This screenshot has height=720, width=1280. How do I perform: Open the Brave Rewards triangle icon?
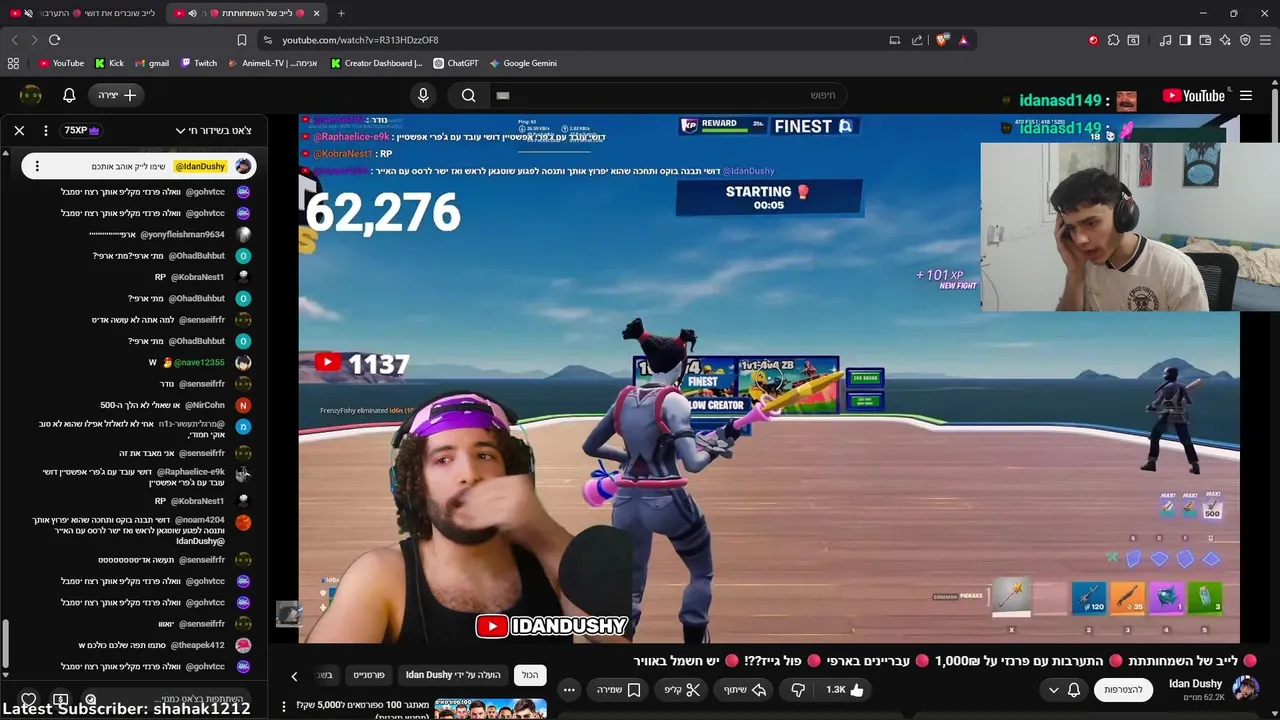pyautogui.click(x=963, y=40)
